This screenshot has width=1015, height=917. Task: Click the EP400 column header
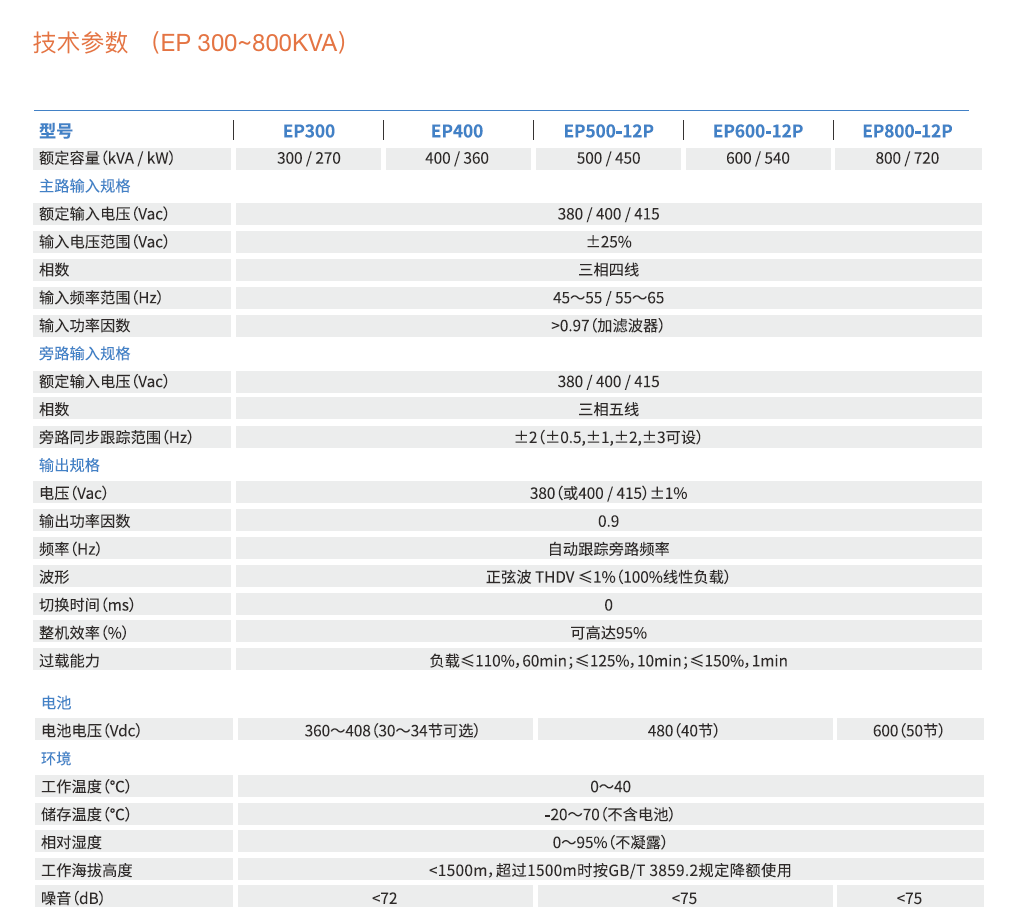[457, 131]
